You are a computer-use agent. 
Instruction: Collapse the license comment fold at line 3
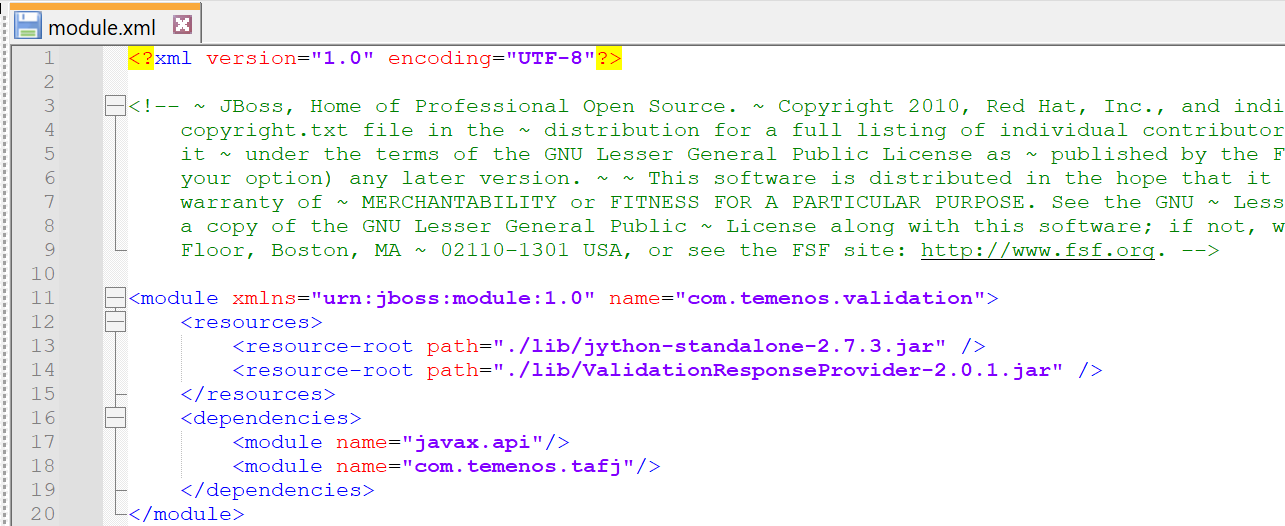point(116,106)
